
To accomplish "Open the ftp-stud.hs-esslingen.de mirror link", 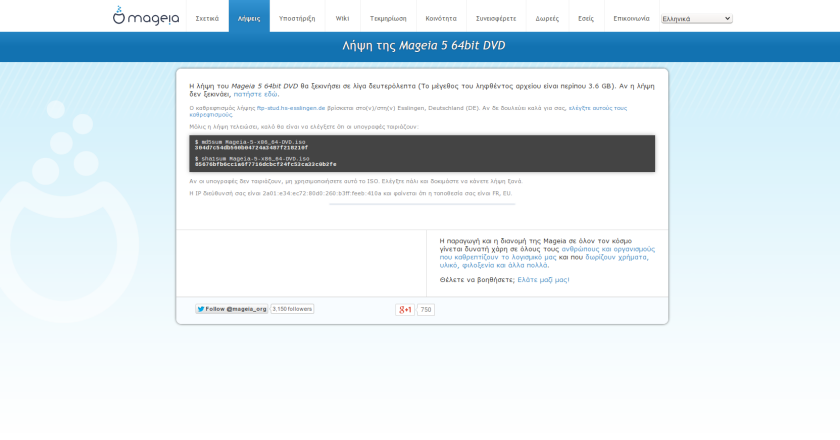I will pos(291,108).
